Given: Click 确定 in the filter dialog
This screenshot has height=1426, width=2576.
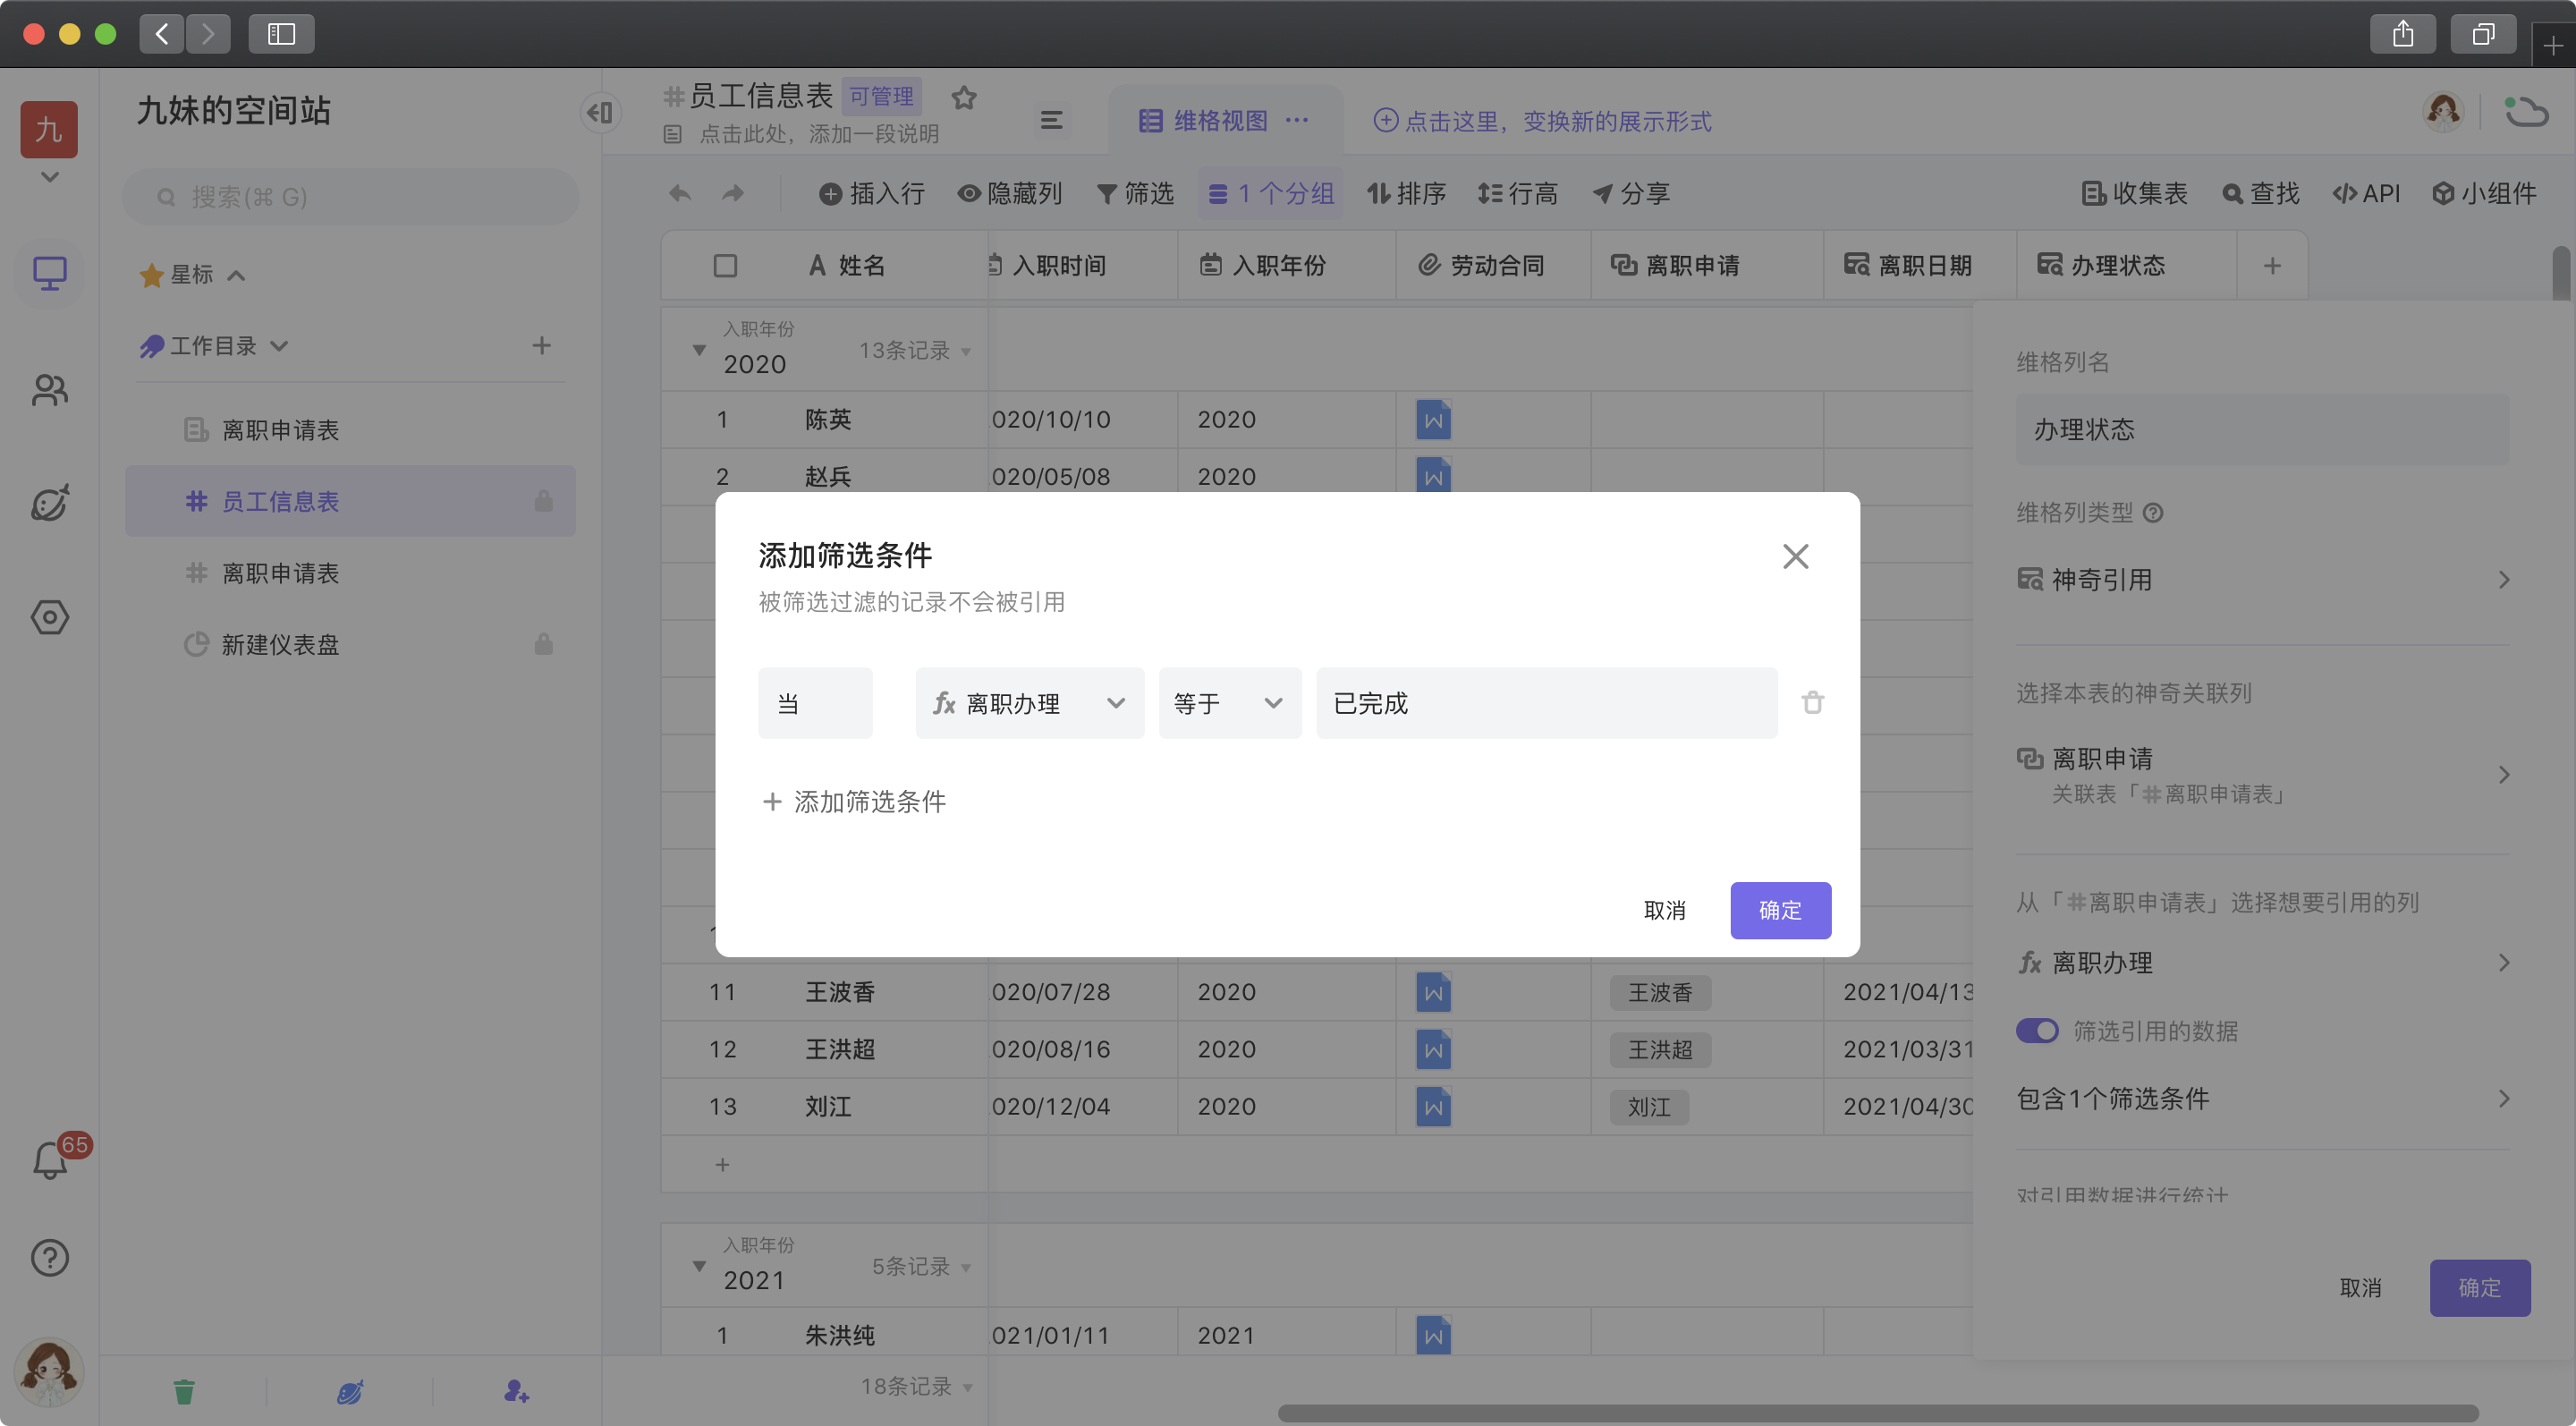Looking at the screenshot, I should pos(1779,910).
